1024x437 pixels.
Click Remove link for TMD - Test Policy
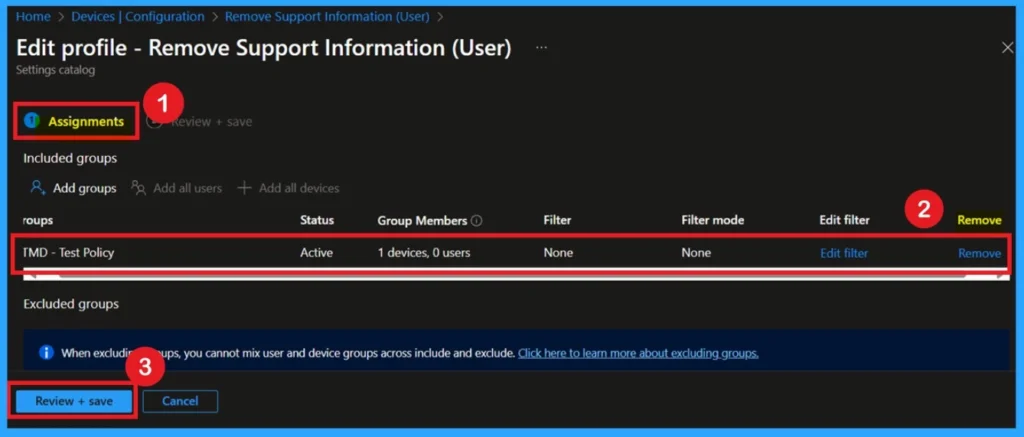coord(979,253)
